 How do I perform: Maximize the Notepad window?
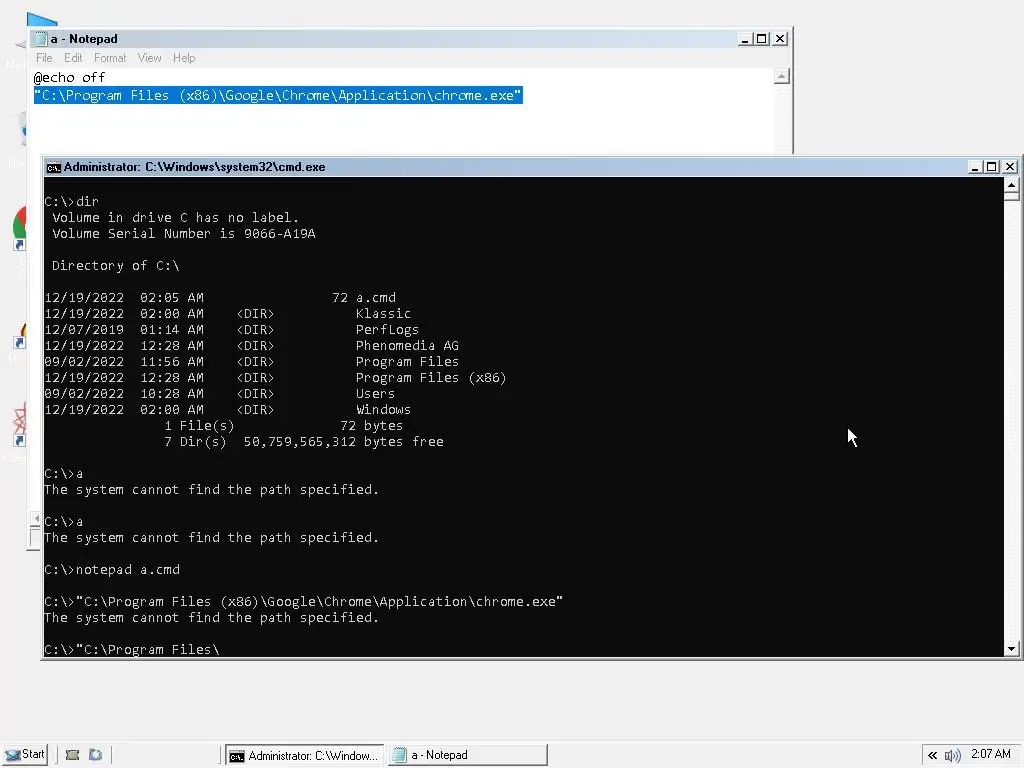pos(761,39)
